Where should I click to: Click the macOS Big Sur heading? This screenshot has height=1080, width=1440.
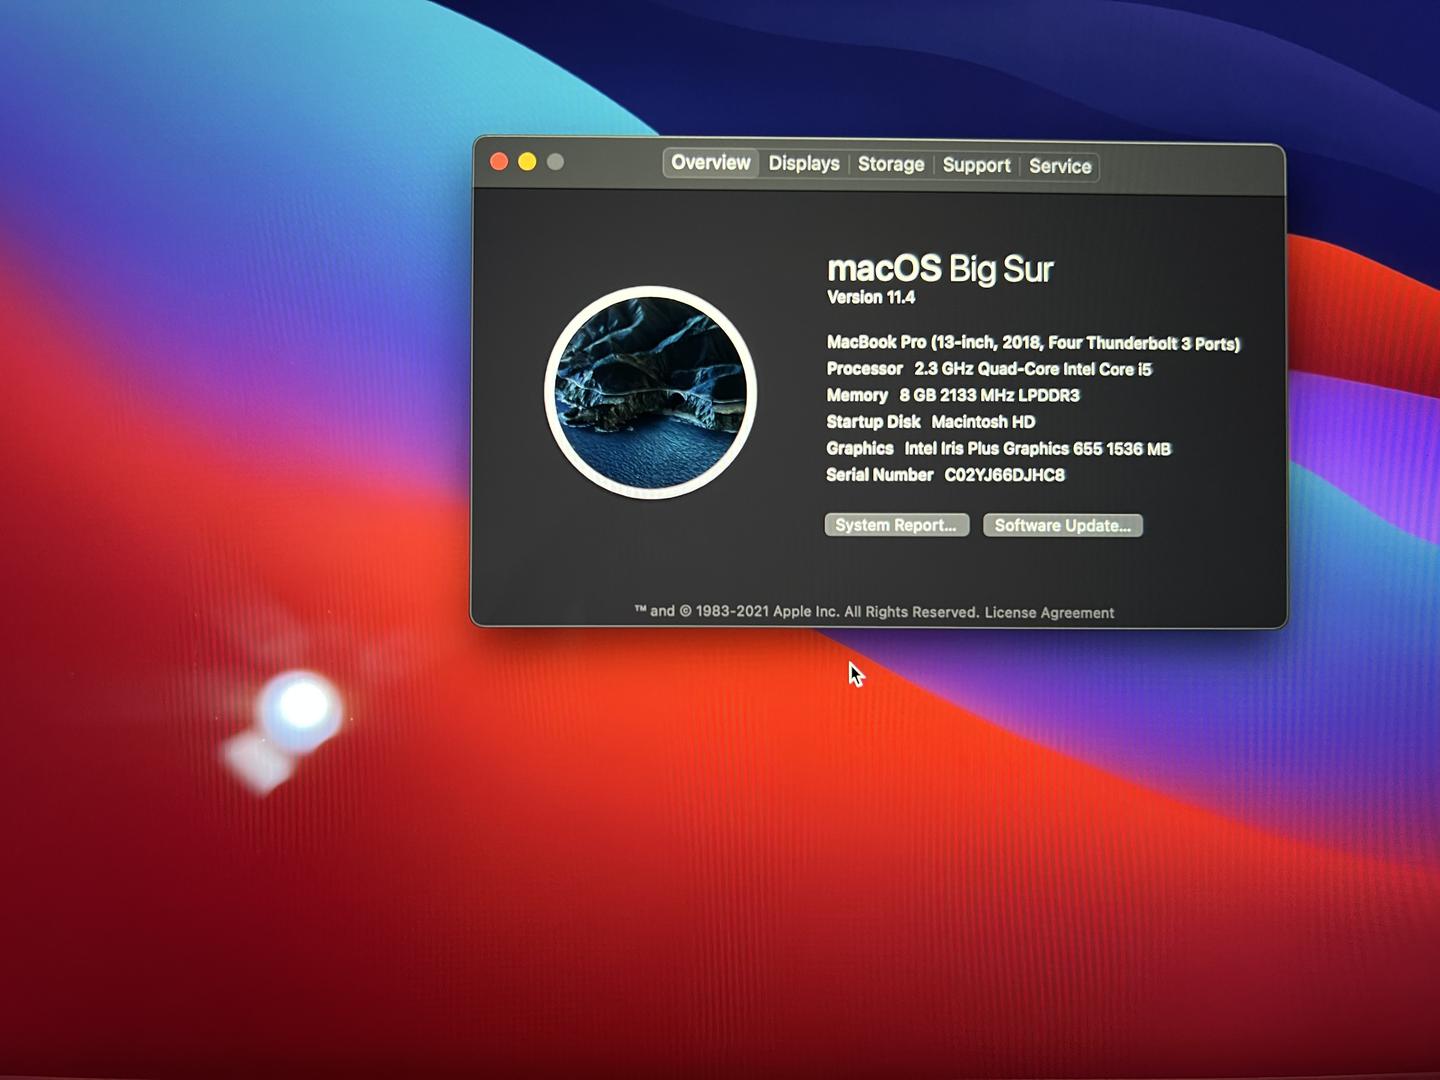940,269
